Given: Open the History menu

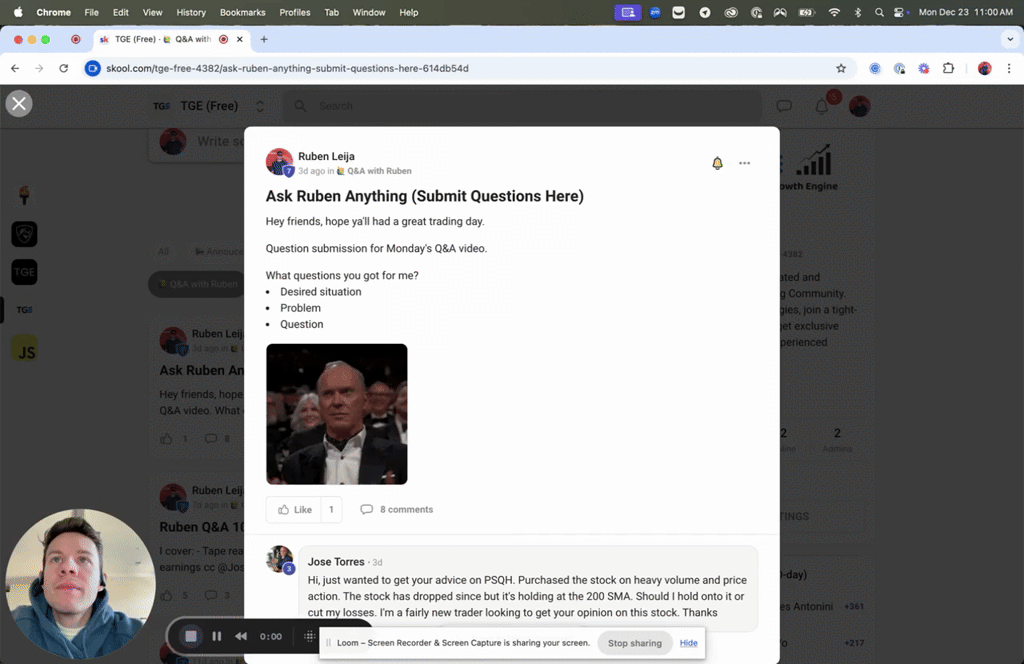Looking at the screenshot, I should tap(191, 12).
